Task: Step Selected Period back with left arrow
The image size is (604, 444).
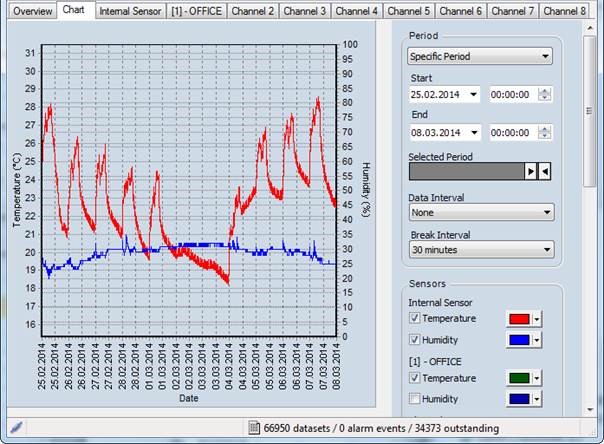Action: pyautogui.click(x=545, y=172)
